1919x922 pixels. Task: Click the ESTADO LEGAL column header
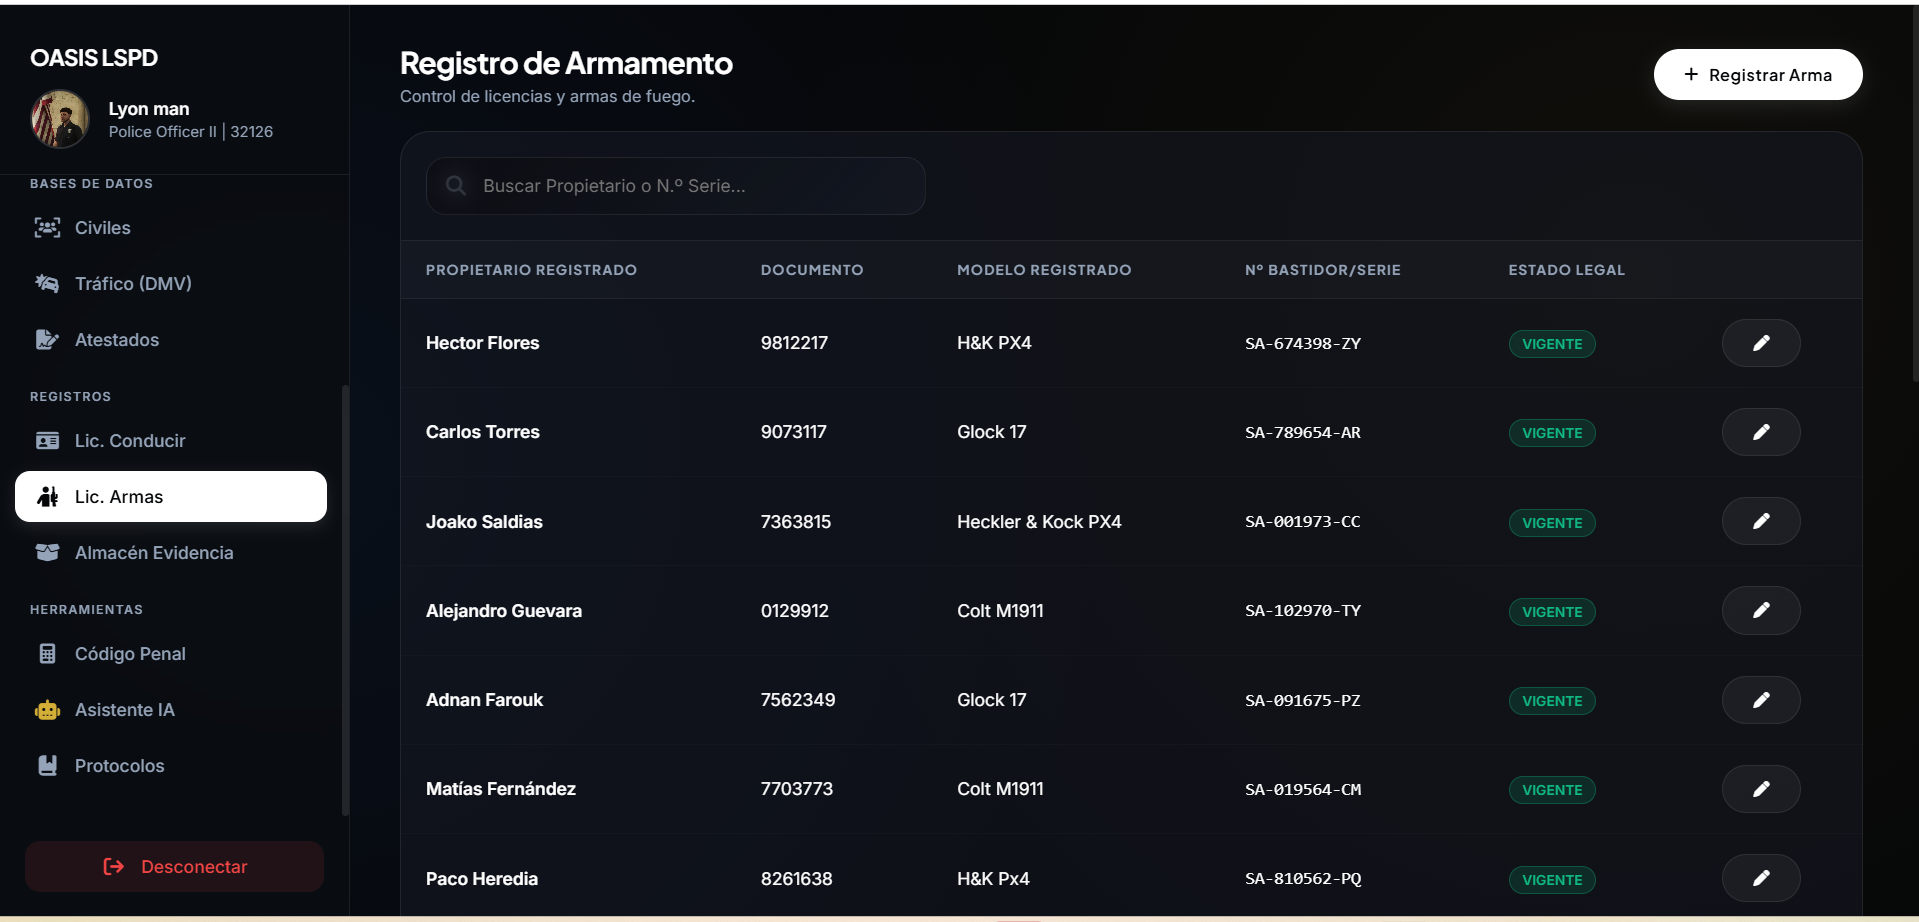[x=1567, y=270]
